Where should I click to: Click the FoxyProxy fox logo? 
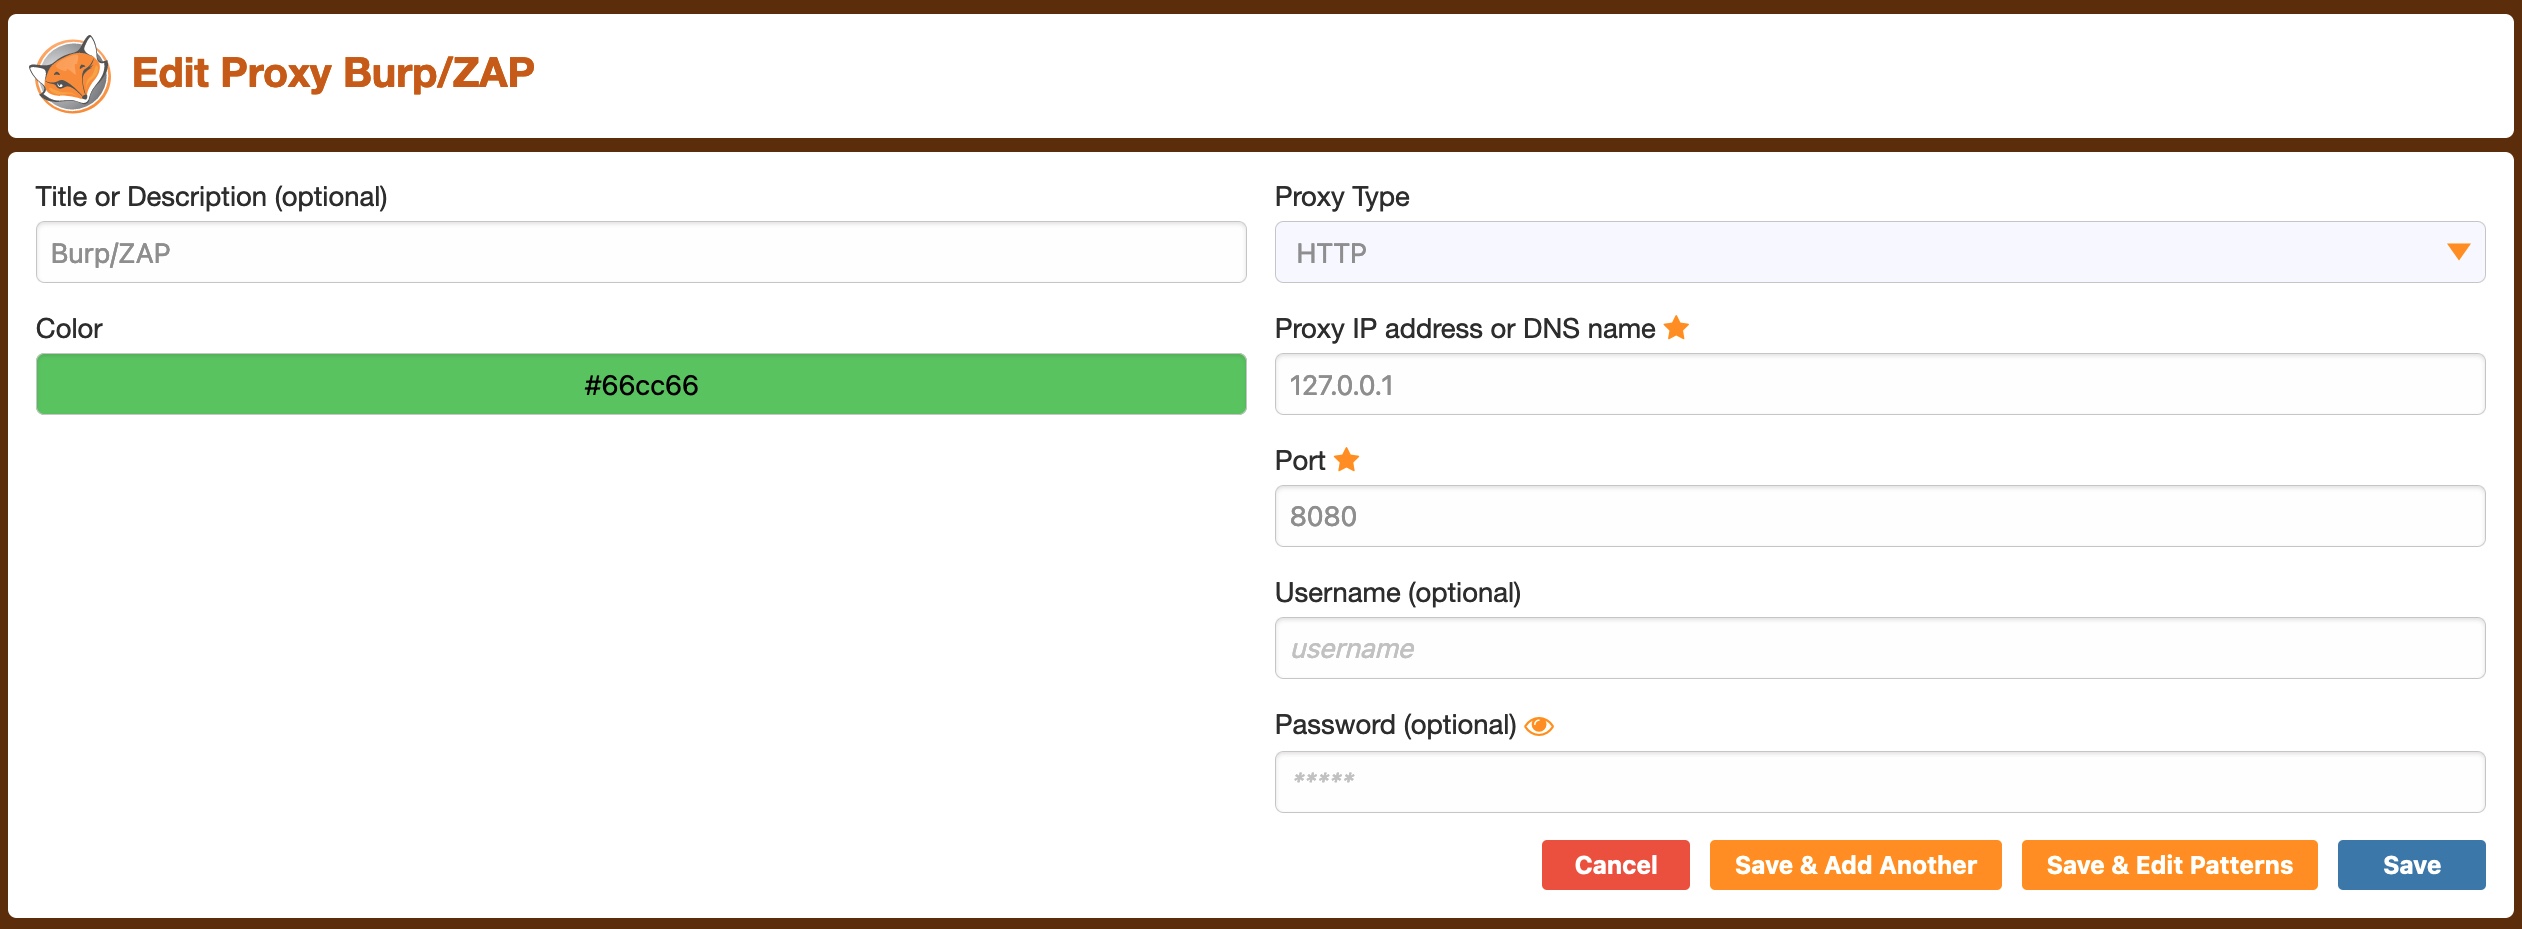70,75
